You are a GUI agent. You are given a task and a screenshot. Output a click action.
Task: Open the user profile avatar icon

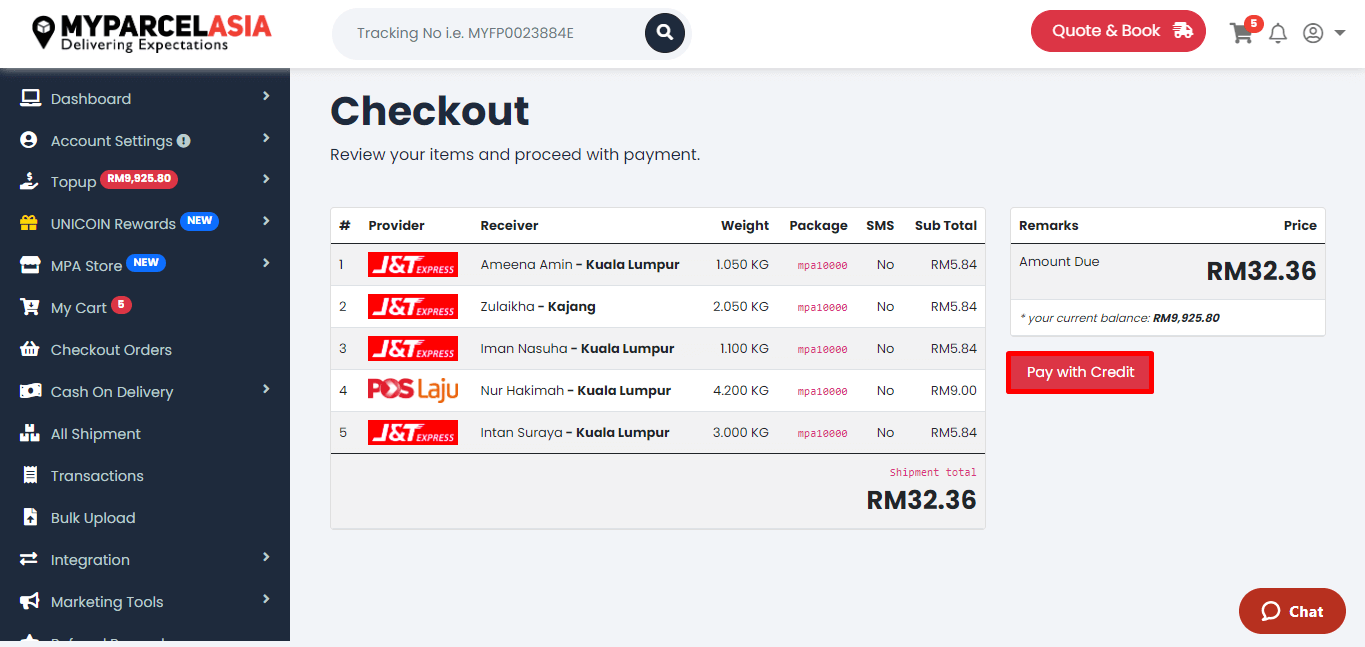pyautogui.click(x=1313, y=33)
